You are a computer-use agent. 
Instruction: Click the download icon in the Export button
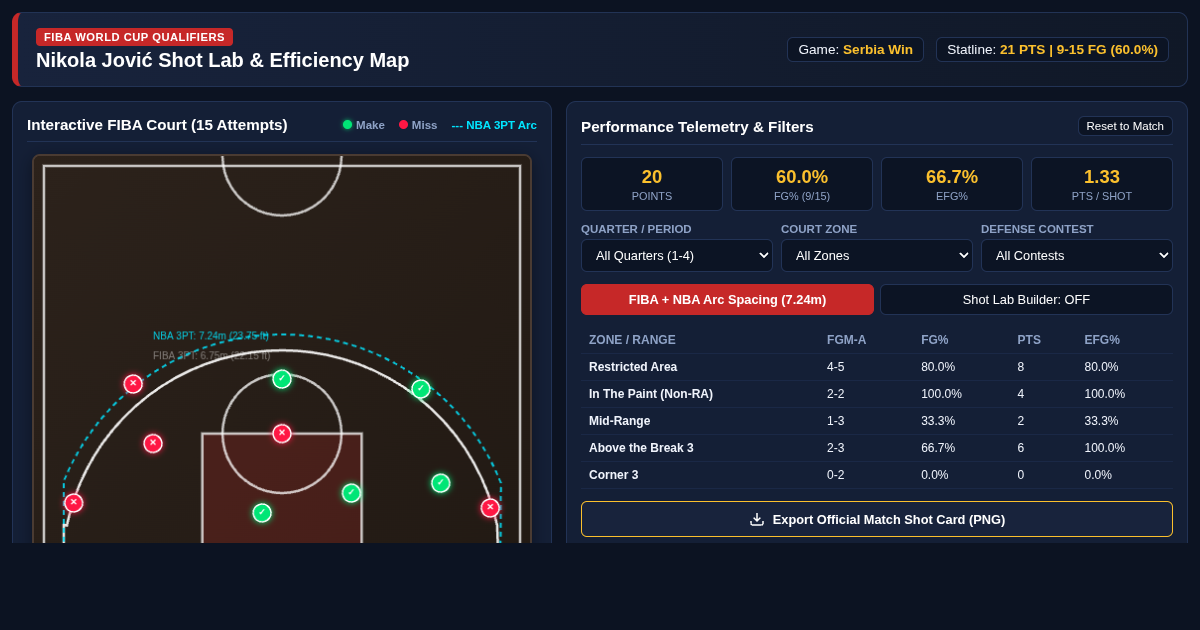757,519
